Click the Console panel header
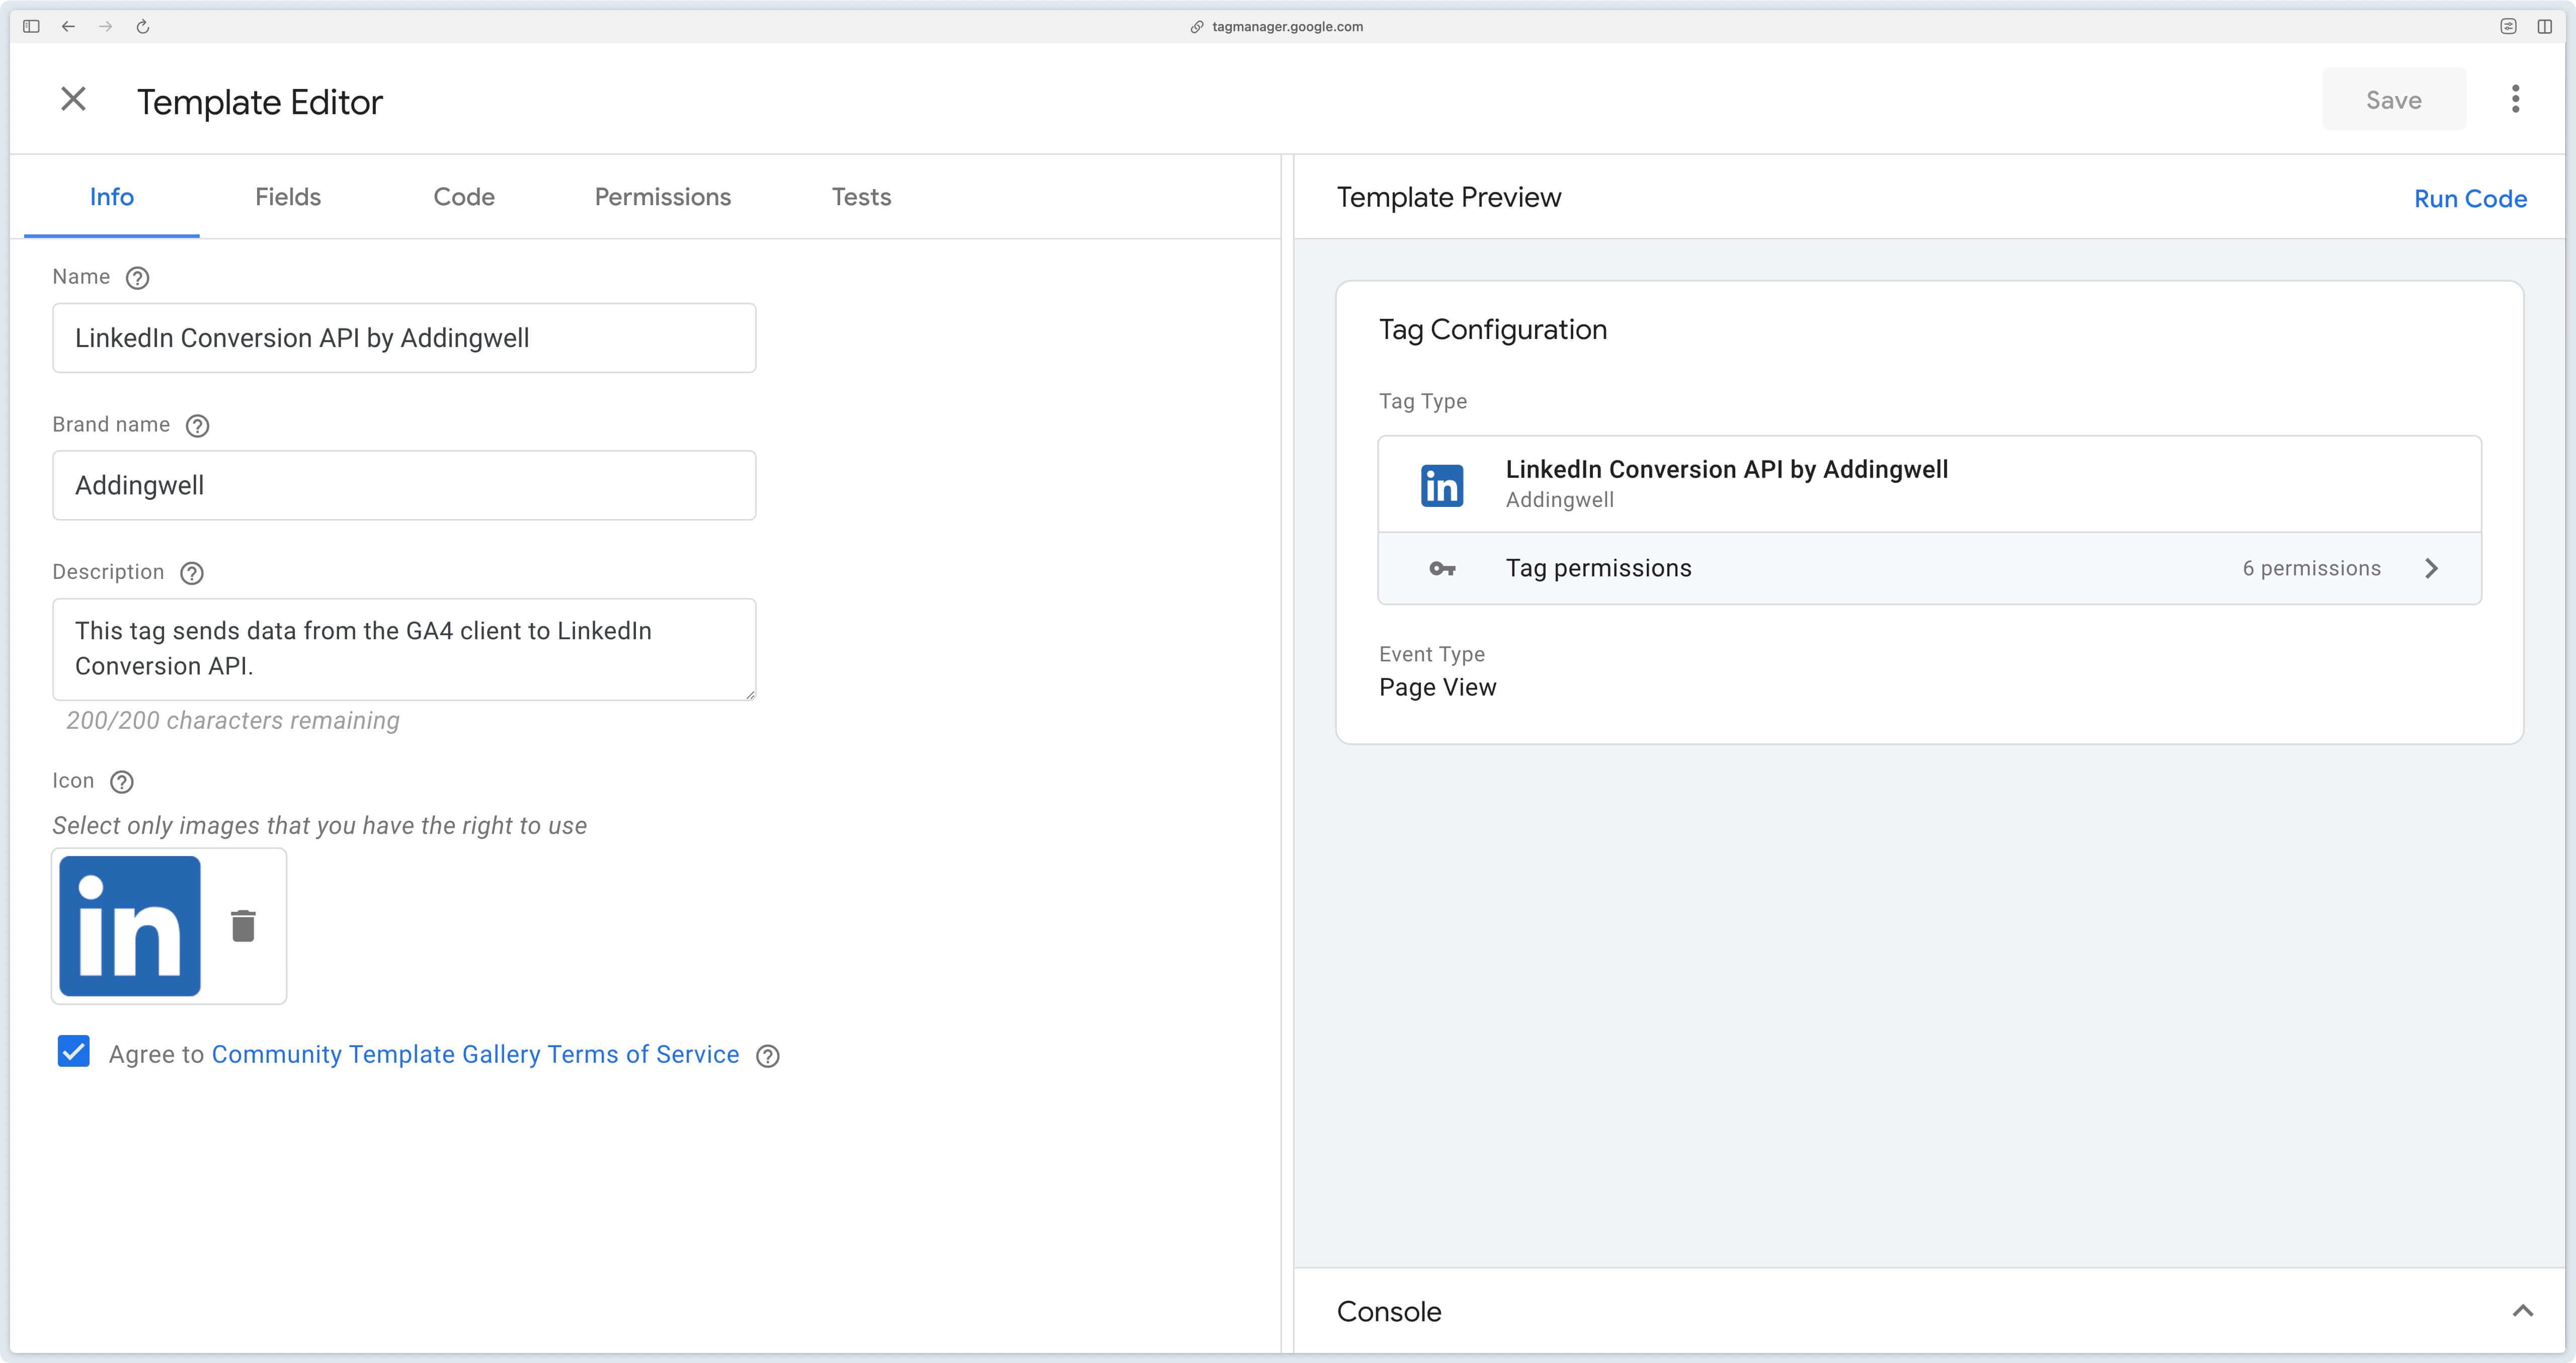The width and height of the screenshot is (2576, 1363). pos(1929,1311)
